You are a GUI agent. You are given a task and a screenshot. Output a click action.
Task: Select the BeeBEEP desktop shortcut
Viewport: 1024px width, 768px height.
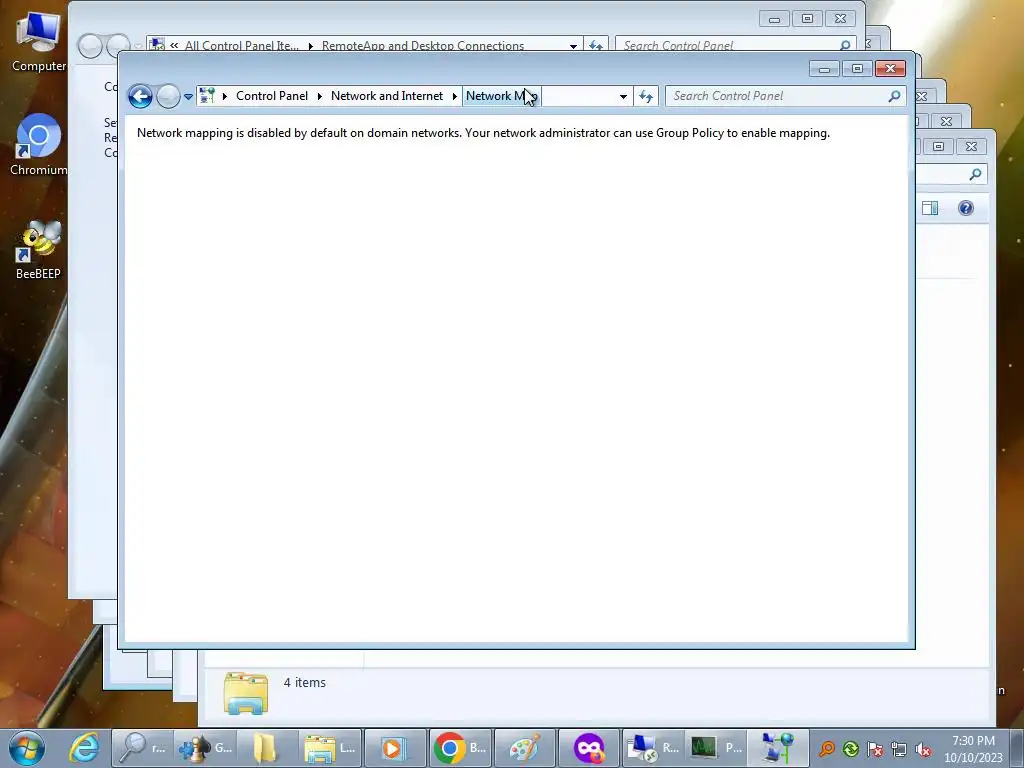pyautogui.click(x=39, y=250)
